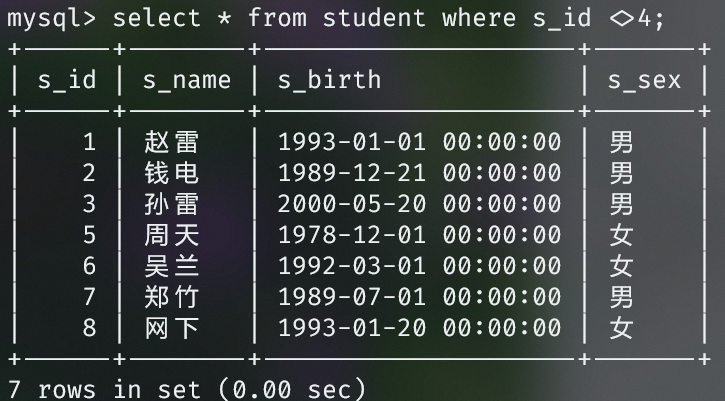Select the birth date 2000-05-20 00:00:00
This screenshot has width=725, height=401.
(x=419, y=204)
